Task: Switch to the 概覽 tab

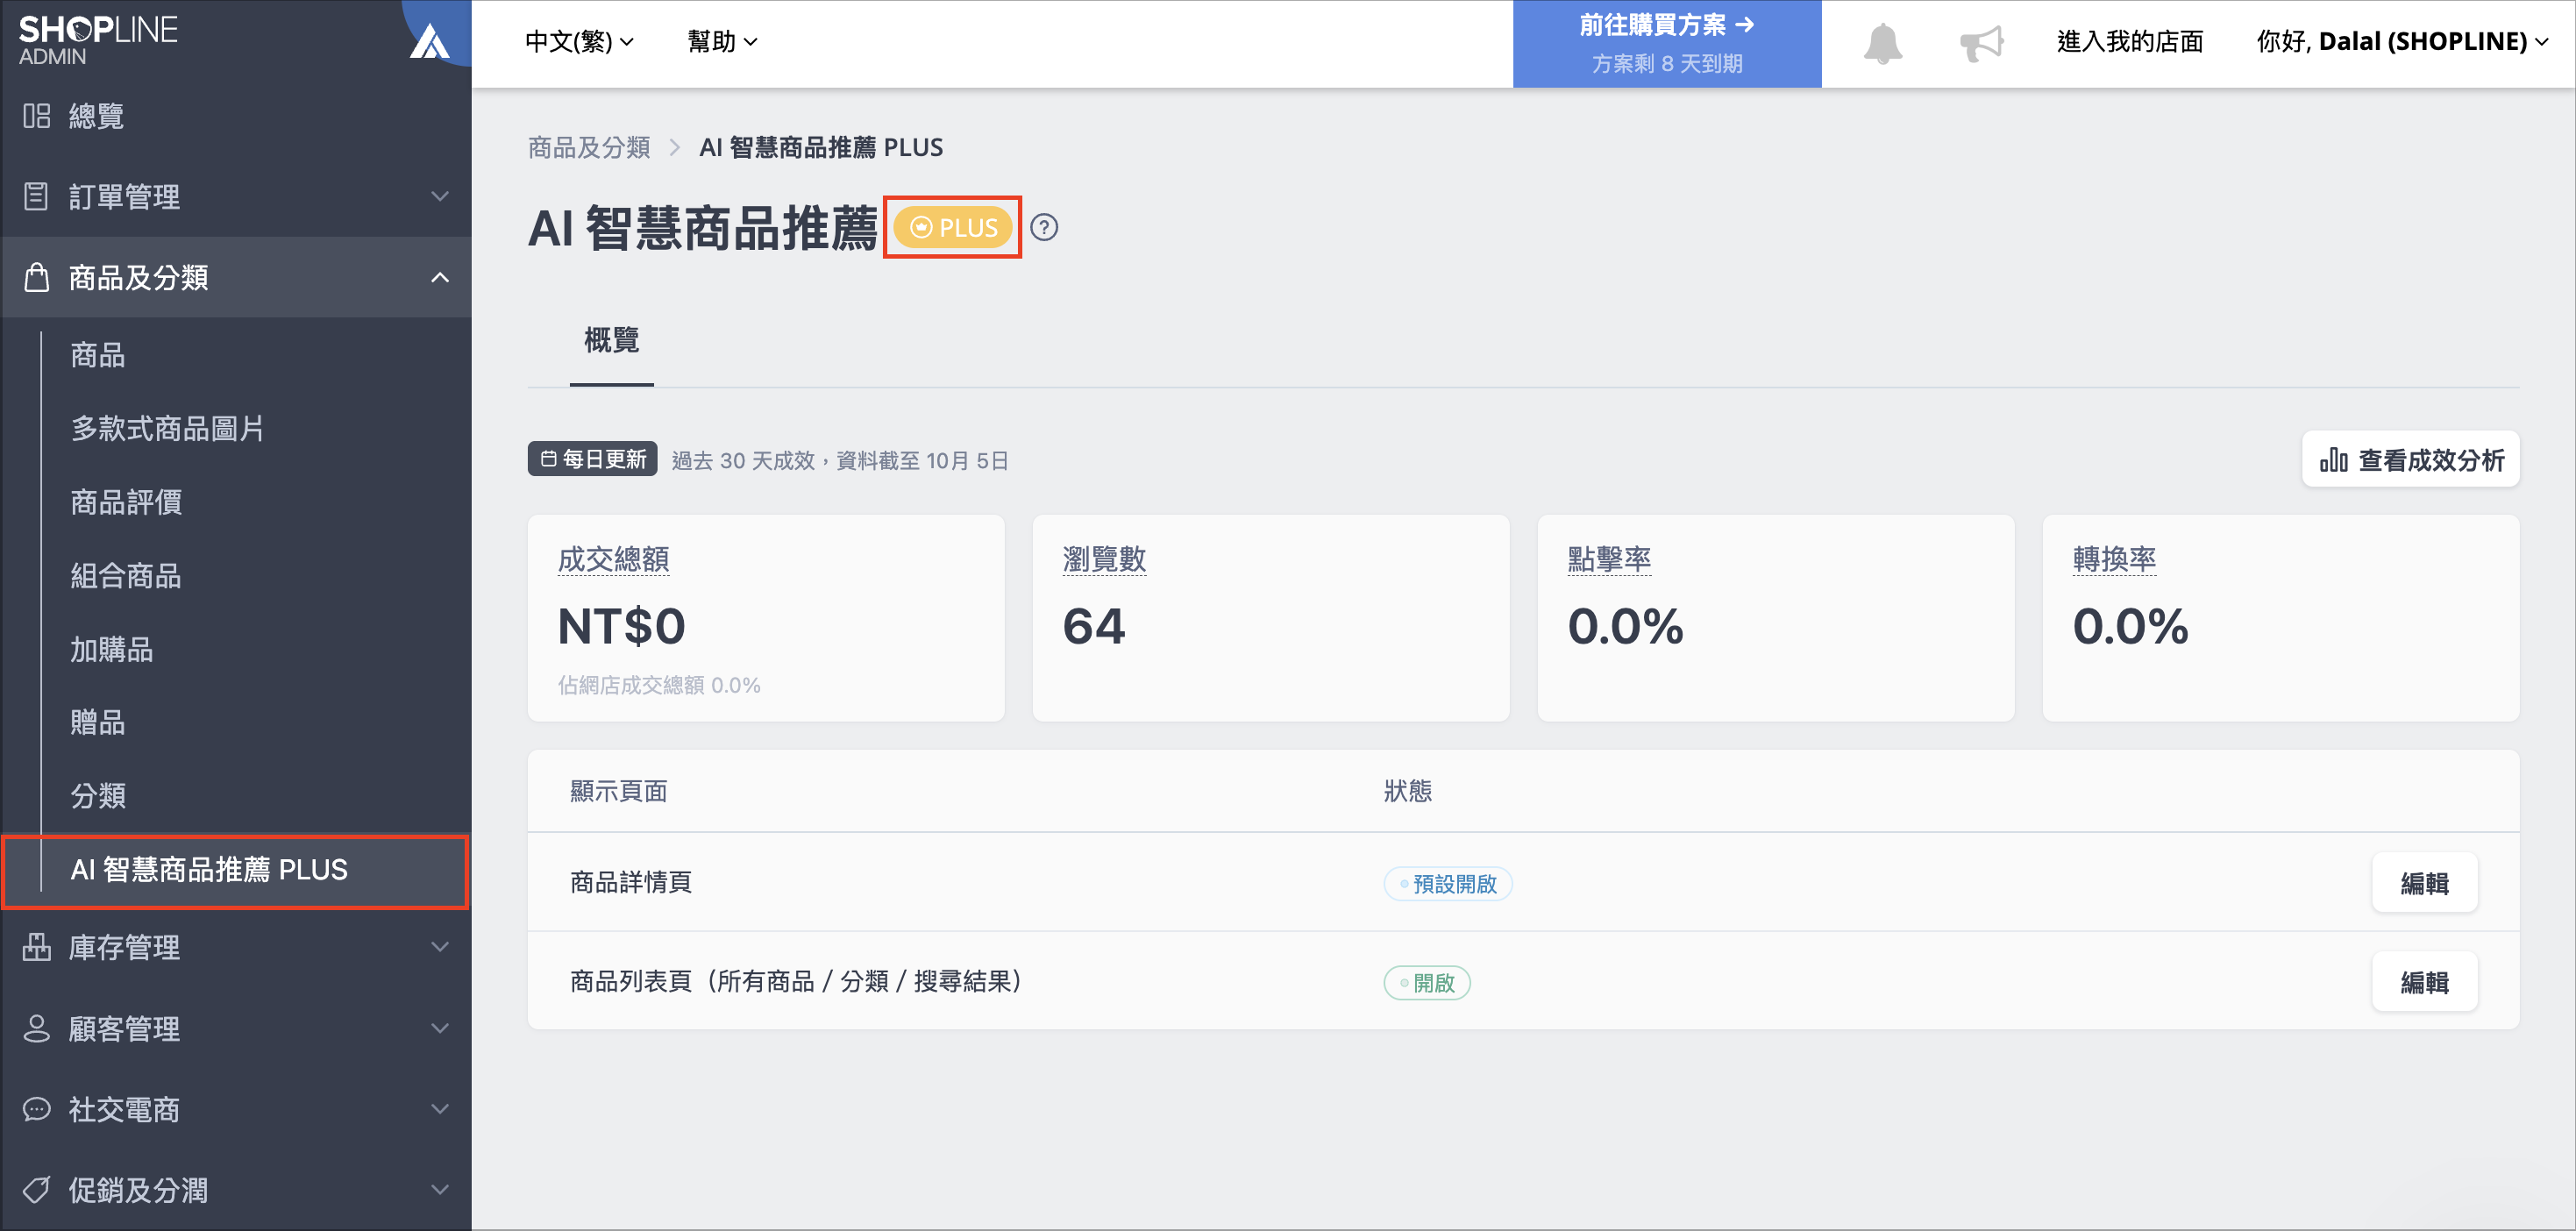Action: [612, 341]
